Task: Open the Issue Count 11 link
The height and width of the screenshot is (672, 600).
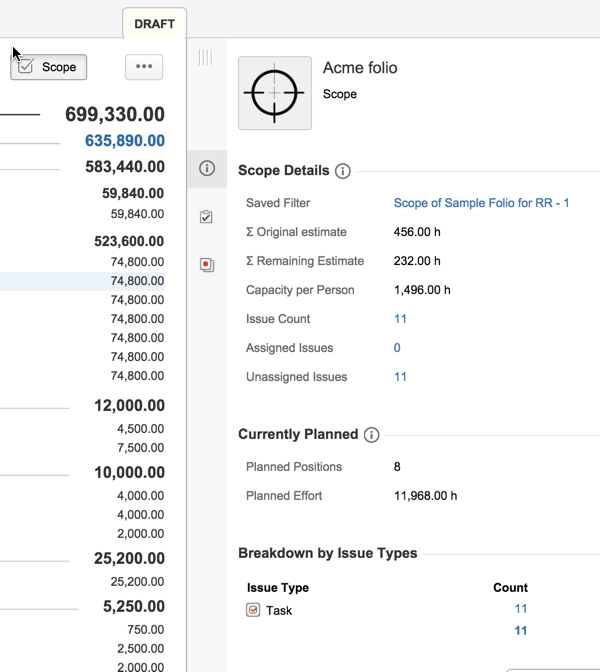Action: 400,319
